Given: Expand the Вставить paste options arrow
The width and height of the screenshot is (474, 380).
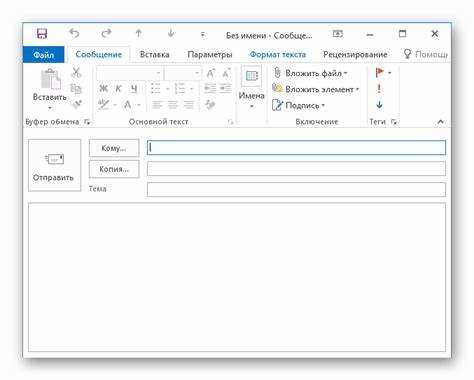Looking at the screenshot, I should tap(50, 108).
